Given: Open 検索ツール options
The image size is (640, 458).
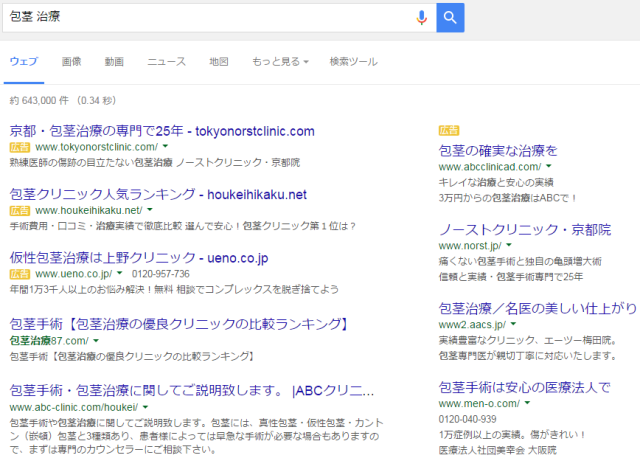Looking at the screenshot, I should (x=353, y=62).
